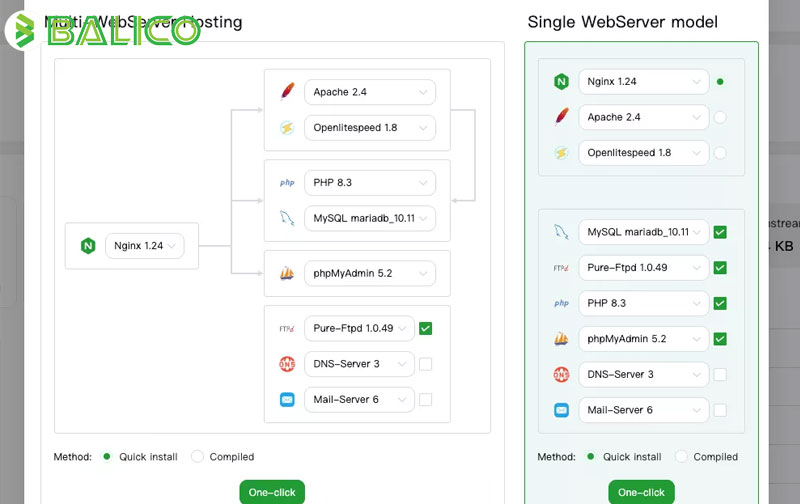Click One-click under the Single WebServer model
800x504 pixels.
tap(641, 492)
